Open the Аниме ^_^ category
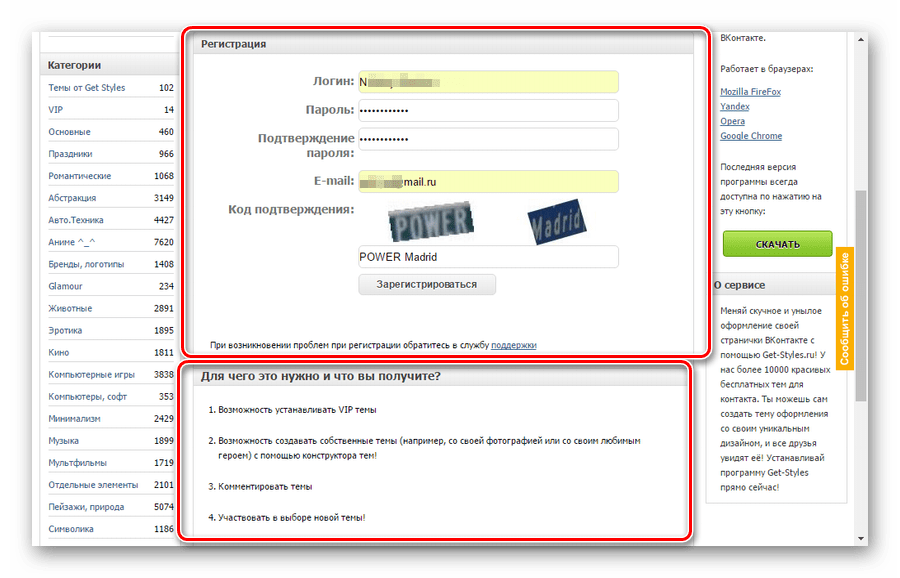The image size is (900, 578). pos(72,242)
